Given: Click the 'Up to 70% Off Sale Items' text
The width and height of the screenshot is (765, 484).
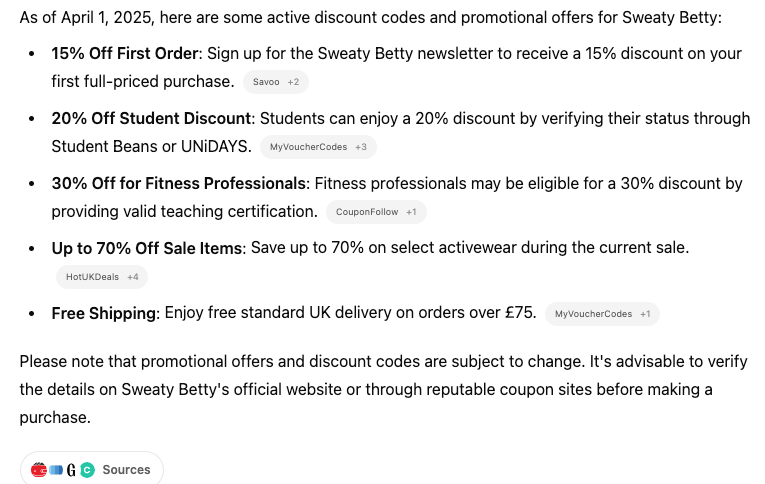Looking at the screenshot, I should pyautogui.click(x=147, y=248).
